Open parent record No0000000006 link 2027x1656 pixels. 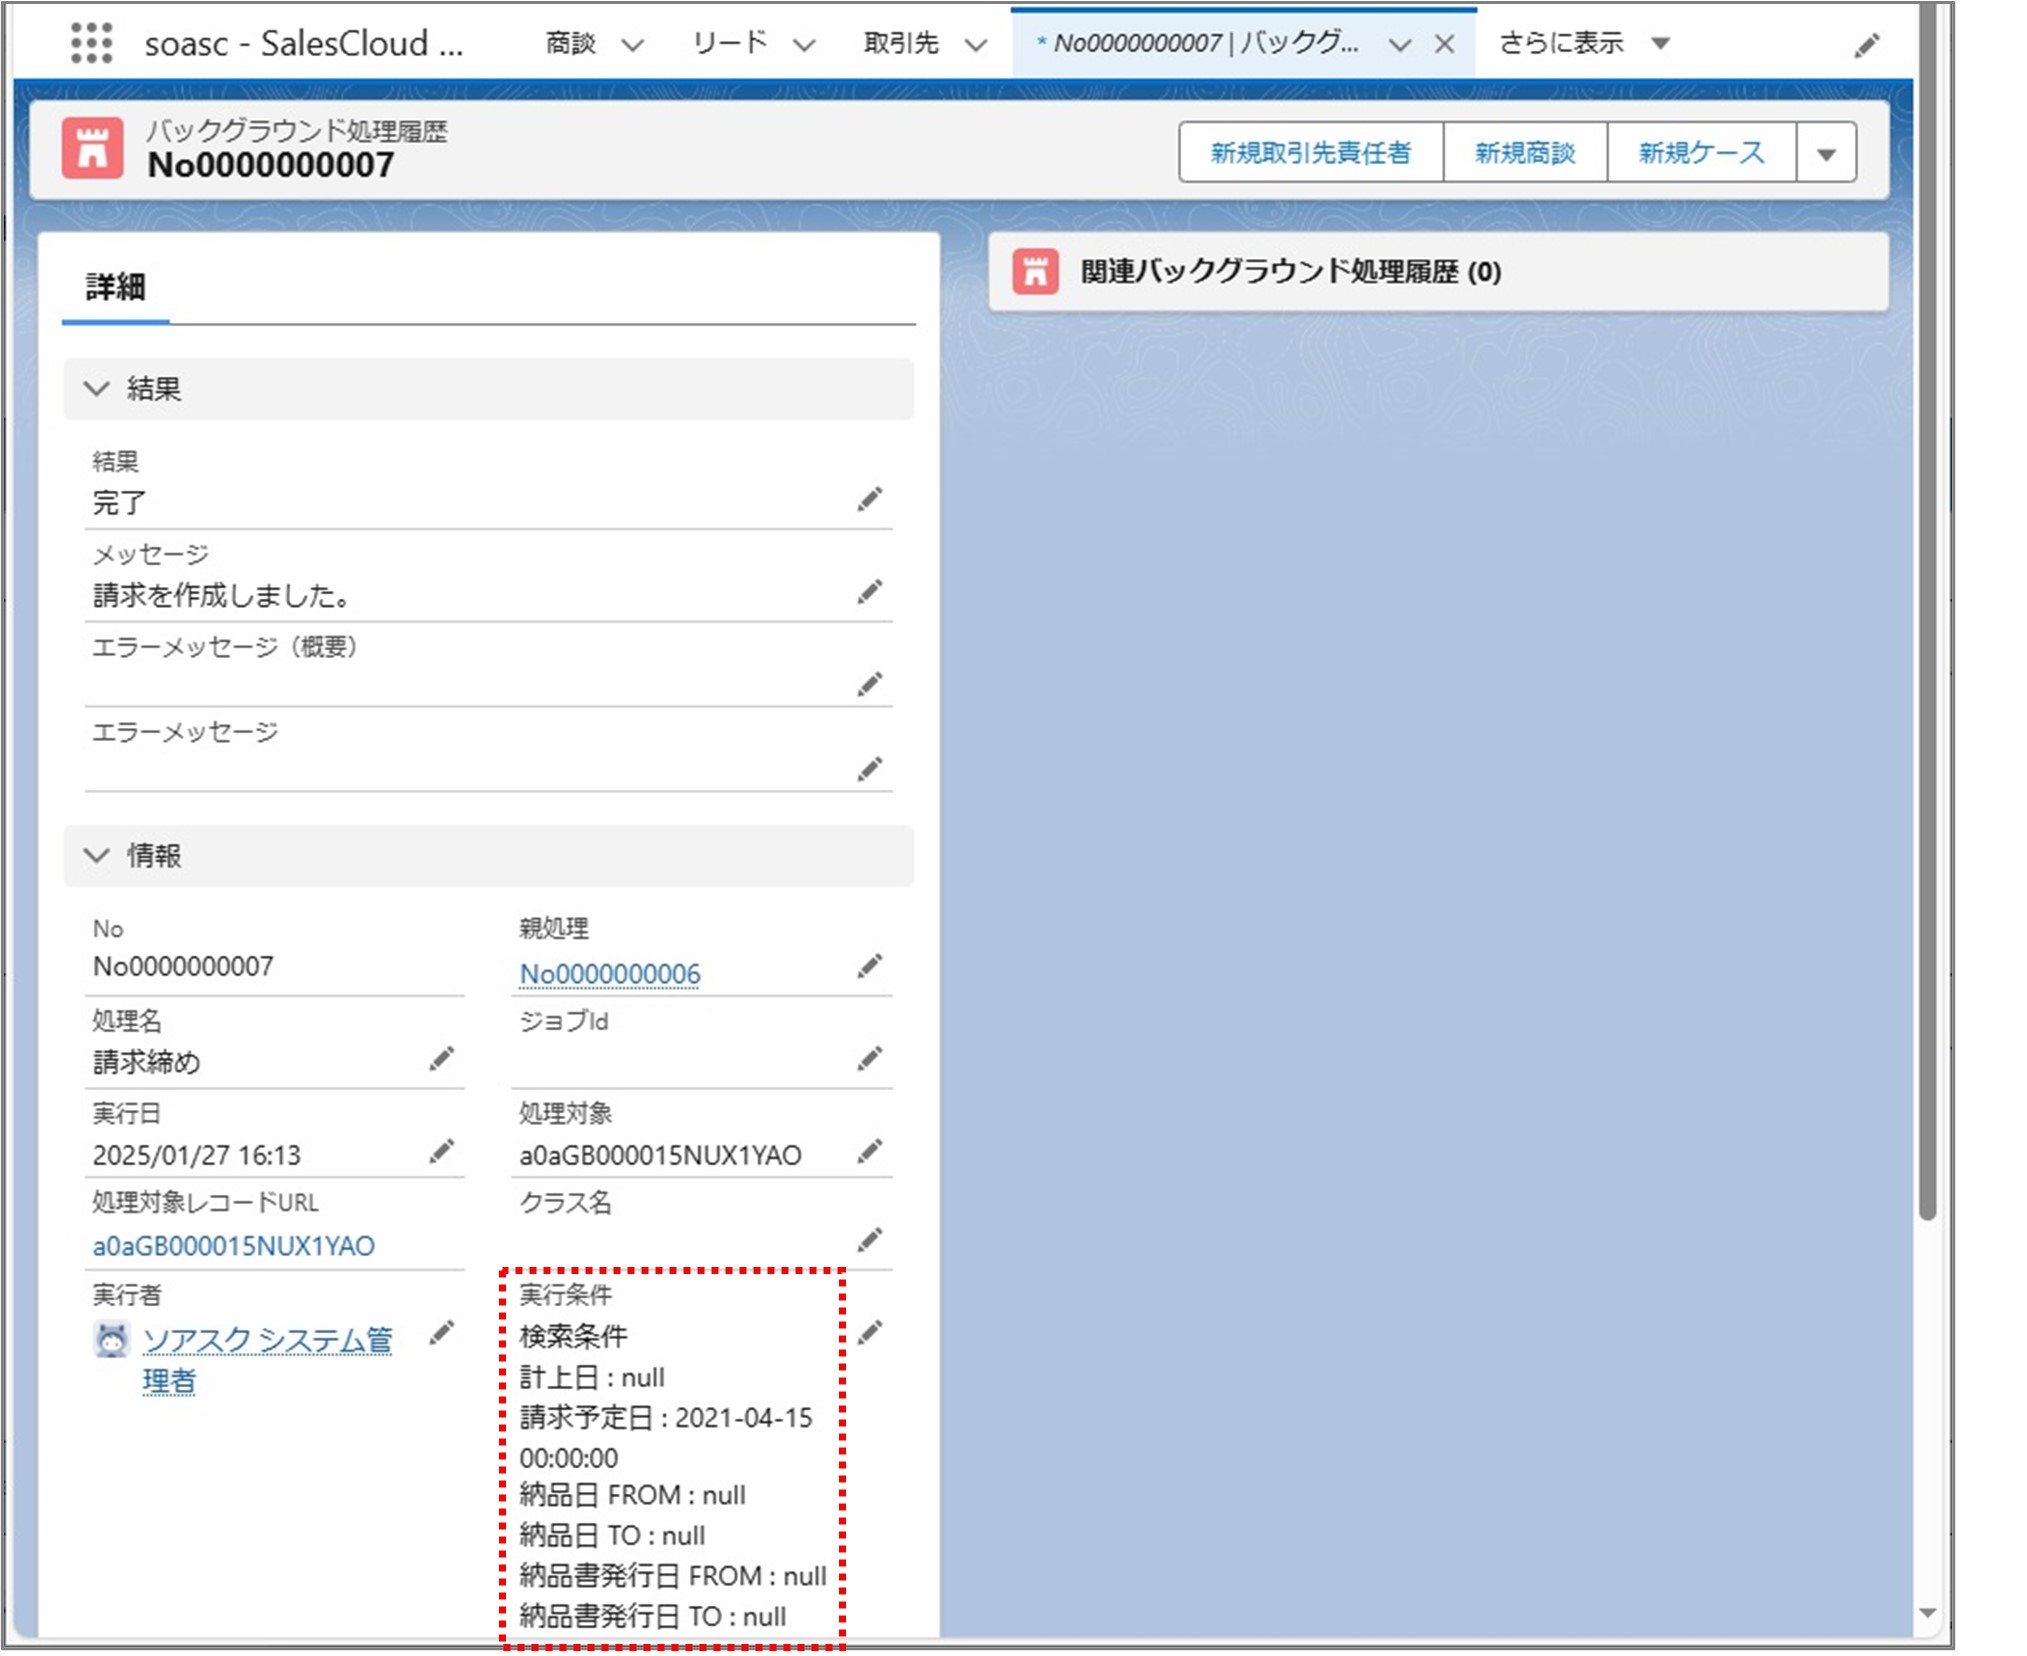610,974
